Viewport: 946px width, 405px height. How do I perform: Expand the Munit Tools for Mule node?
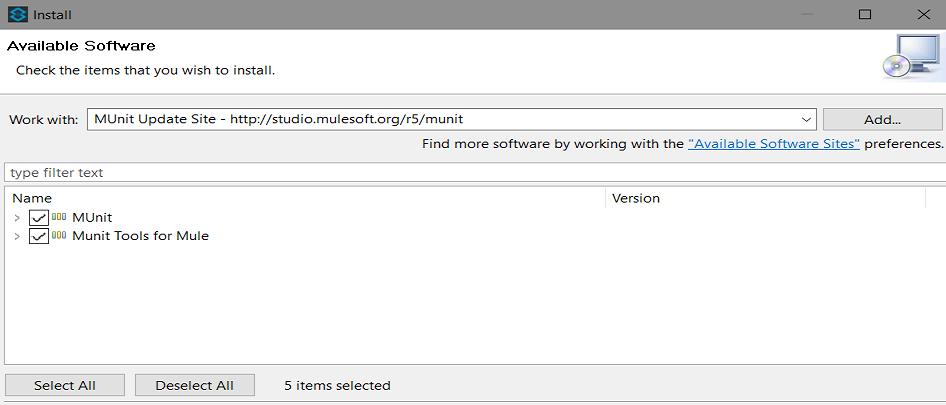(17, 237)
